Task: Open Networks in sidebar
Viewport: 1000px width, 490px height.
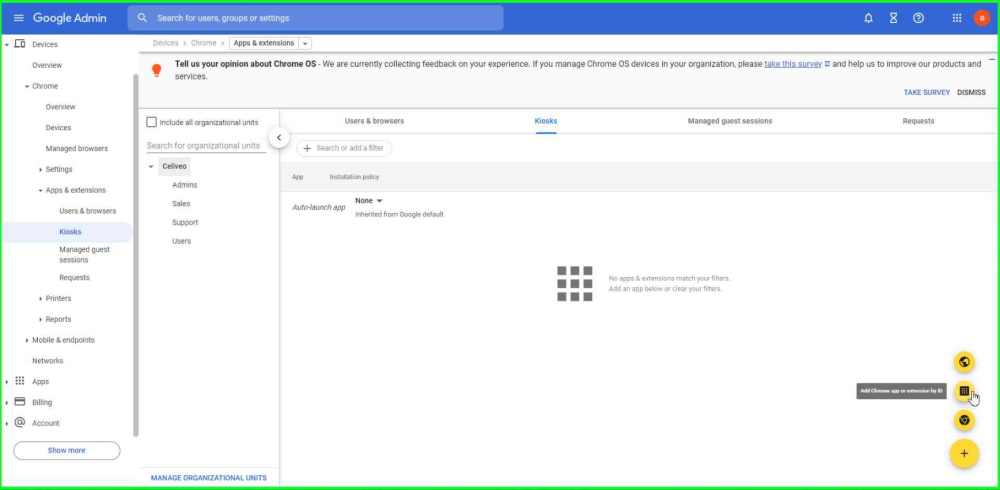Action: [x=48, y=360]
